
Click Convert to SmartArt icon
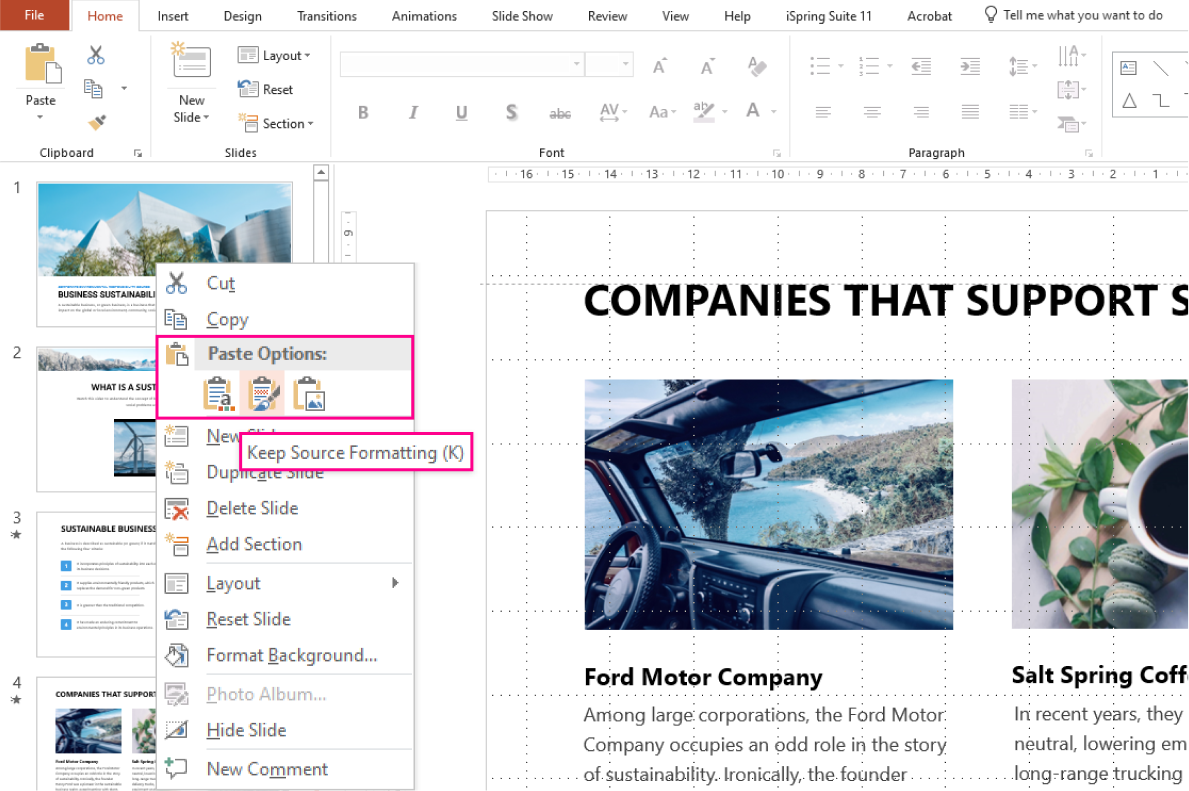tap(1071, 124)
